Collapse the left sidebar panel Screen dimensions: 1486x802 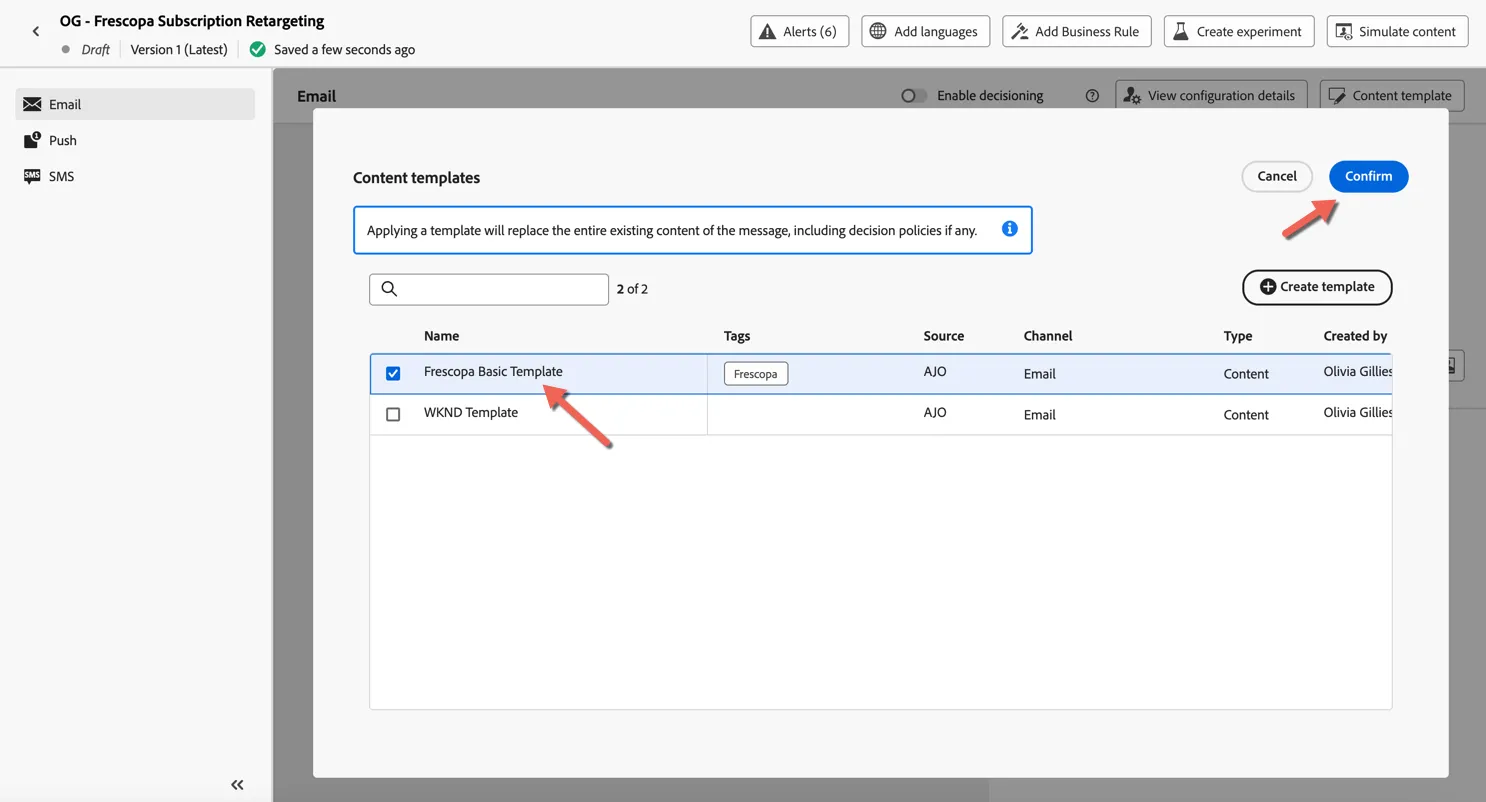click(x=237, y=785)
